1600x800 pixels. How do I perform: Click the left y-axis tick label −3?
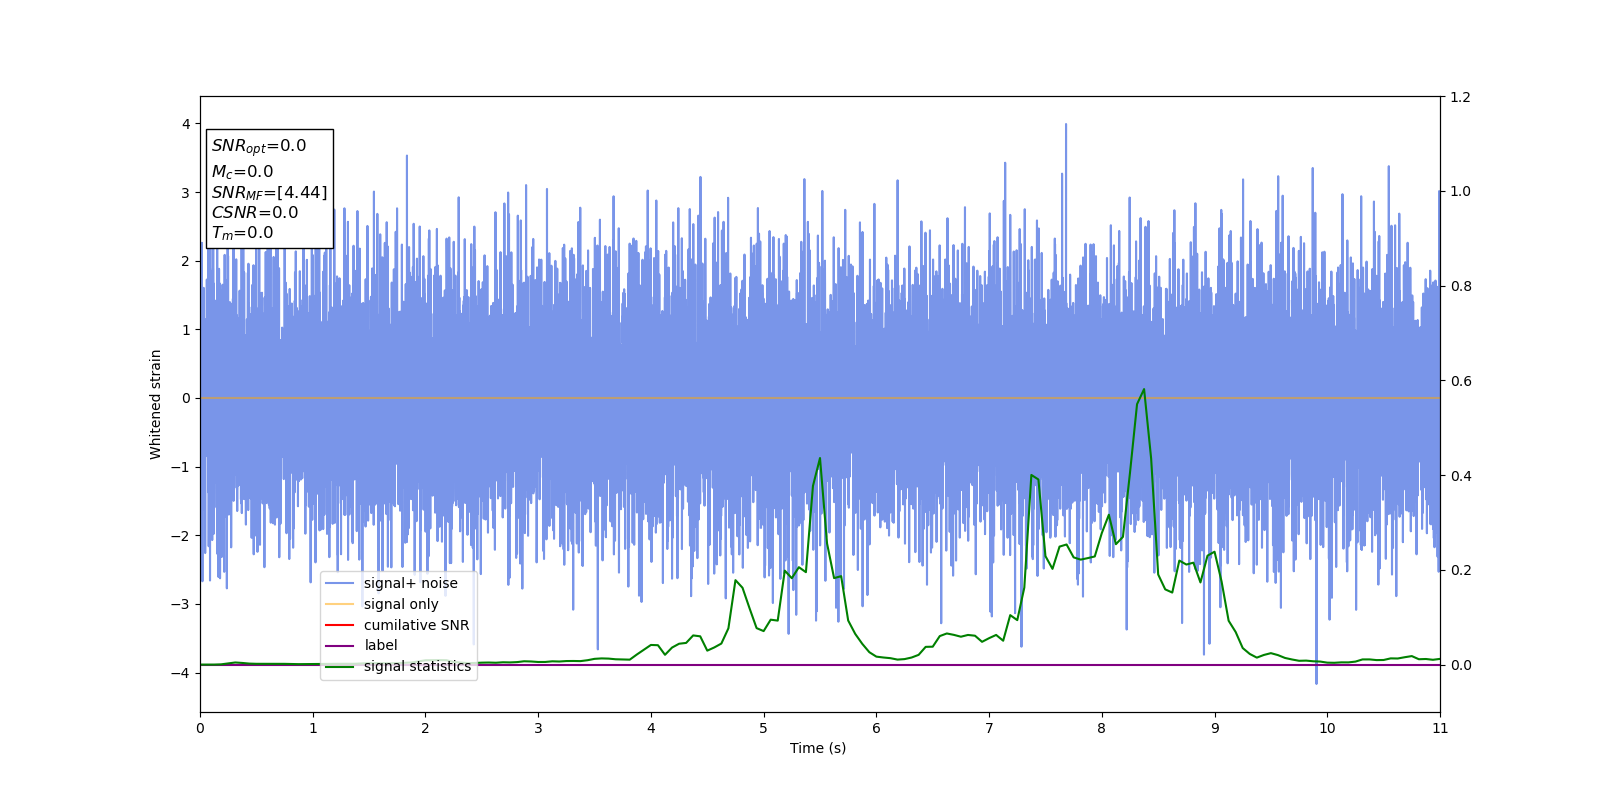pos(182,604)
